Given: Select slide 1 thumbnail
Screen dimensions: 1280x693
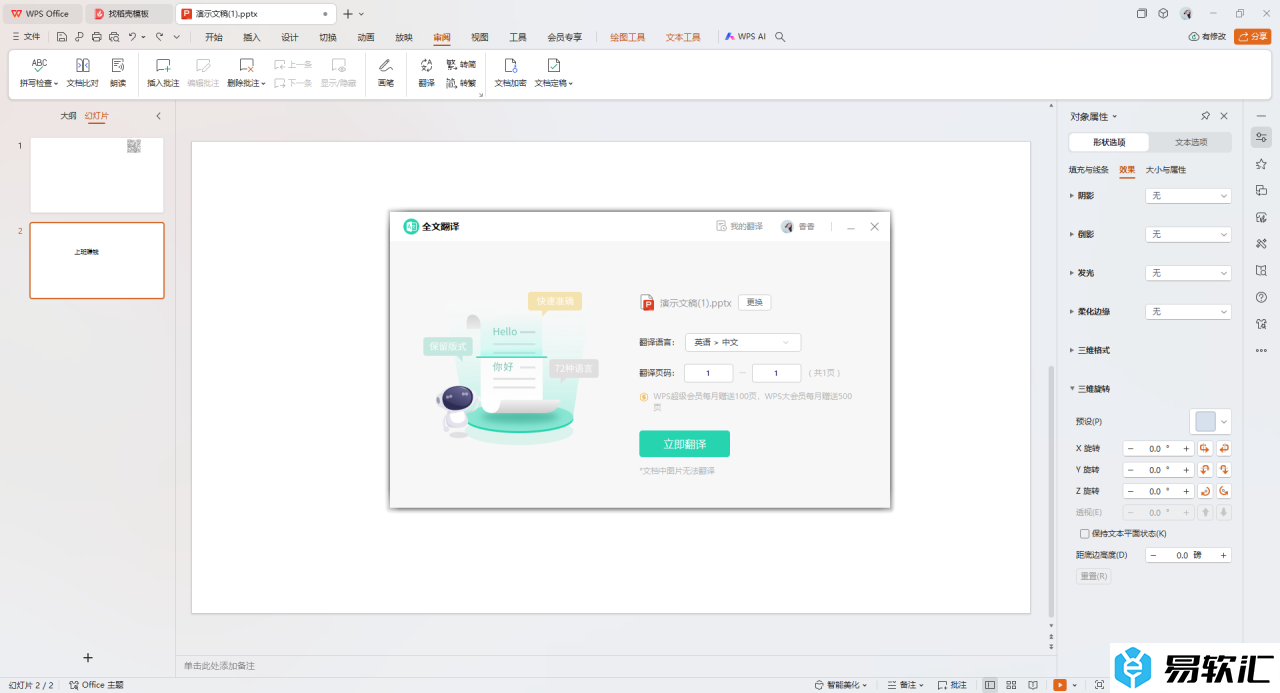Looking at the screenshot, I should click(x=97, y=175).
